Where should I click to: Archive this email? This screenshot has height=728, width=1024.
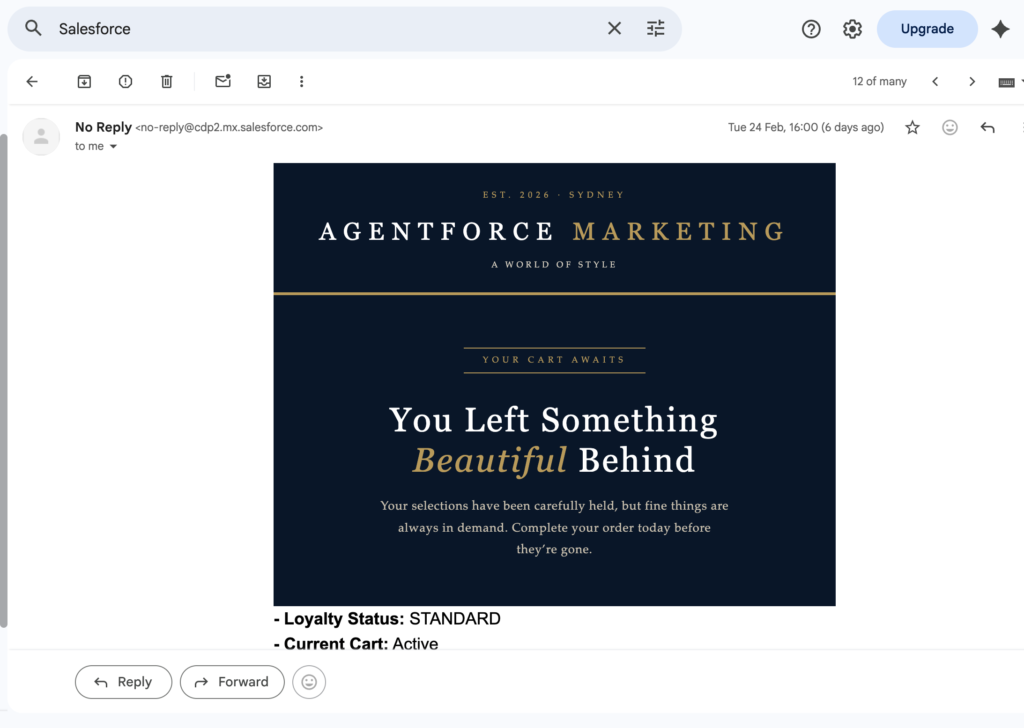point(84,82)
